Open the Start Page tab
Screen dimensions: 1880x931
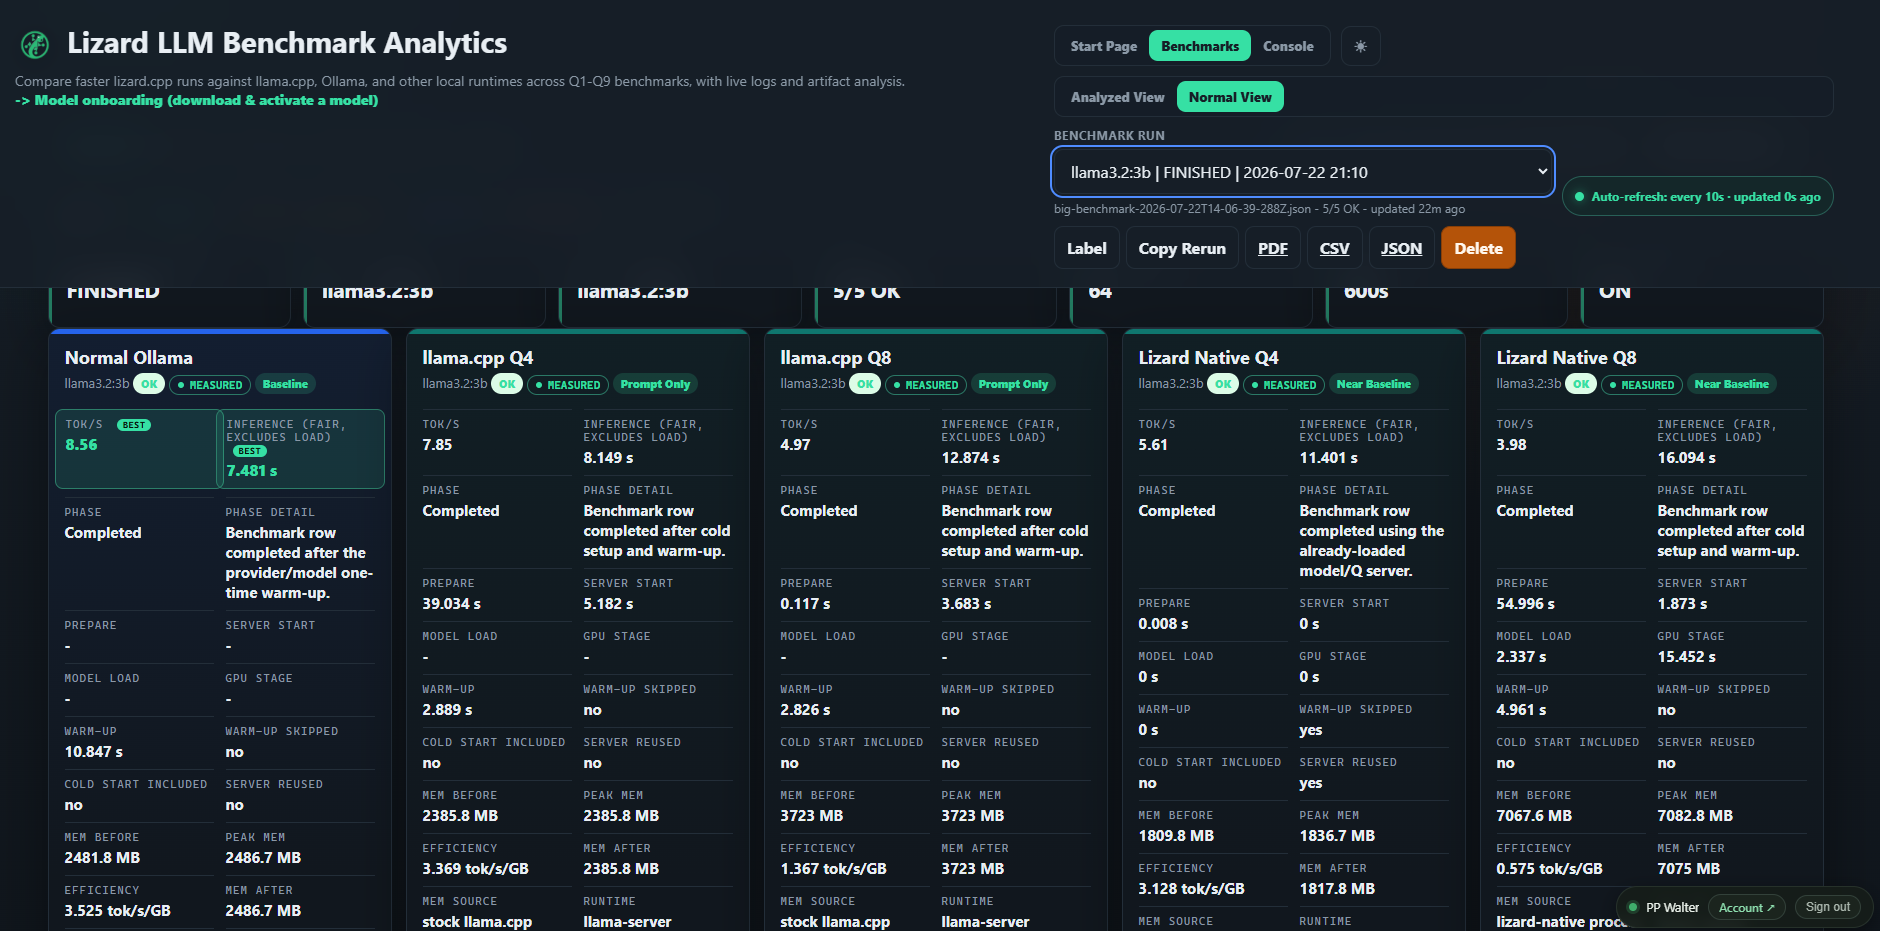(1103, 46)
